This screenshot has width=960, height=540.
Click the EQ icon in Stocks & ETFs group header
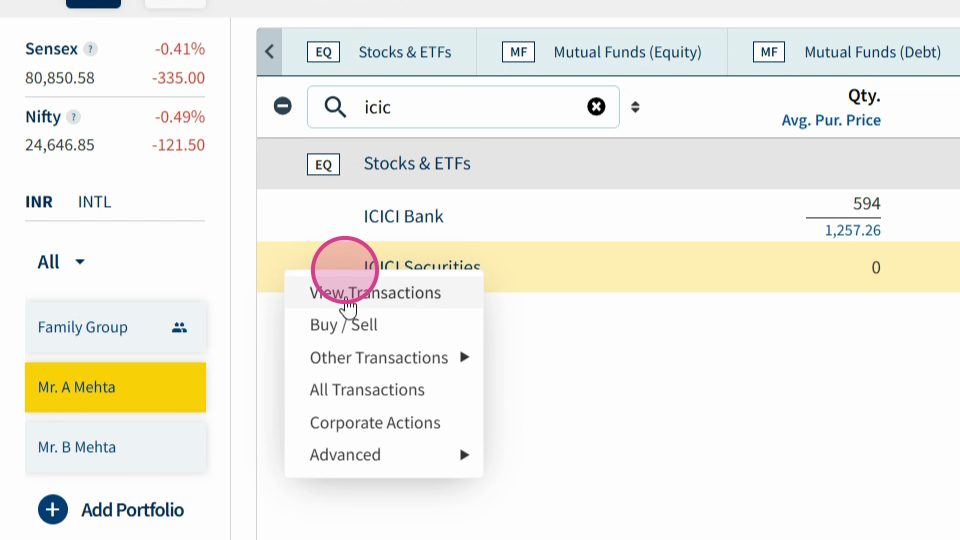tap(323, 164)
